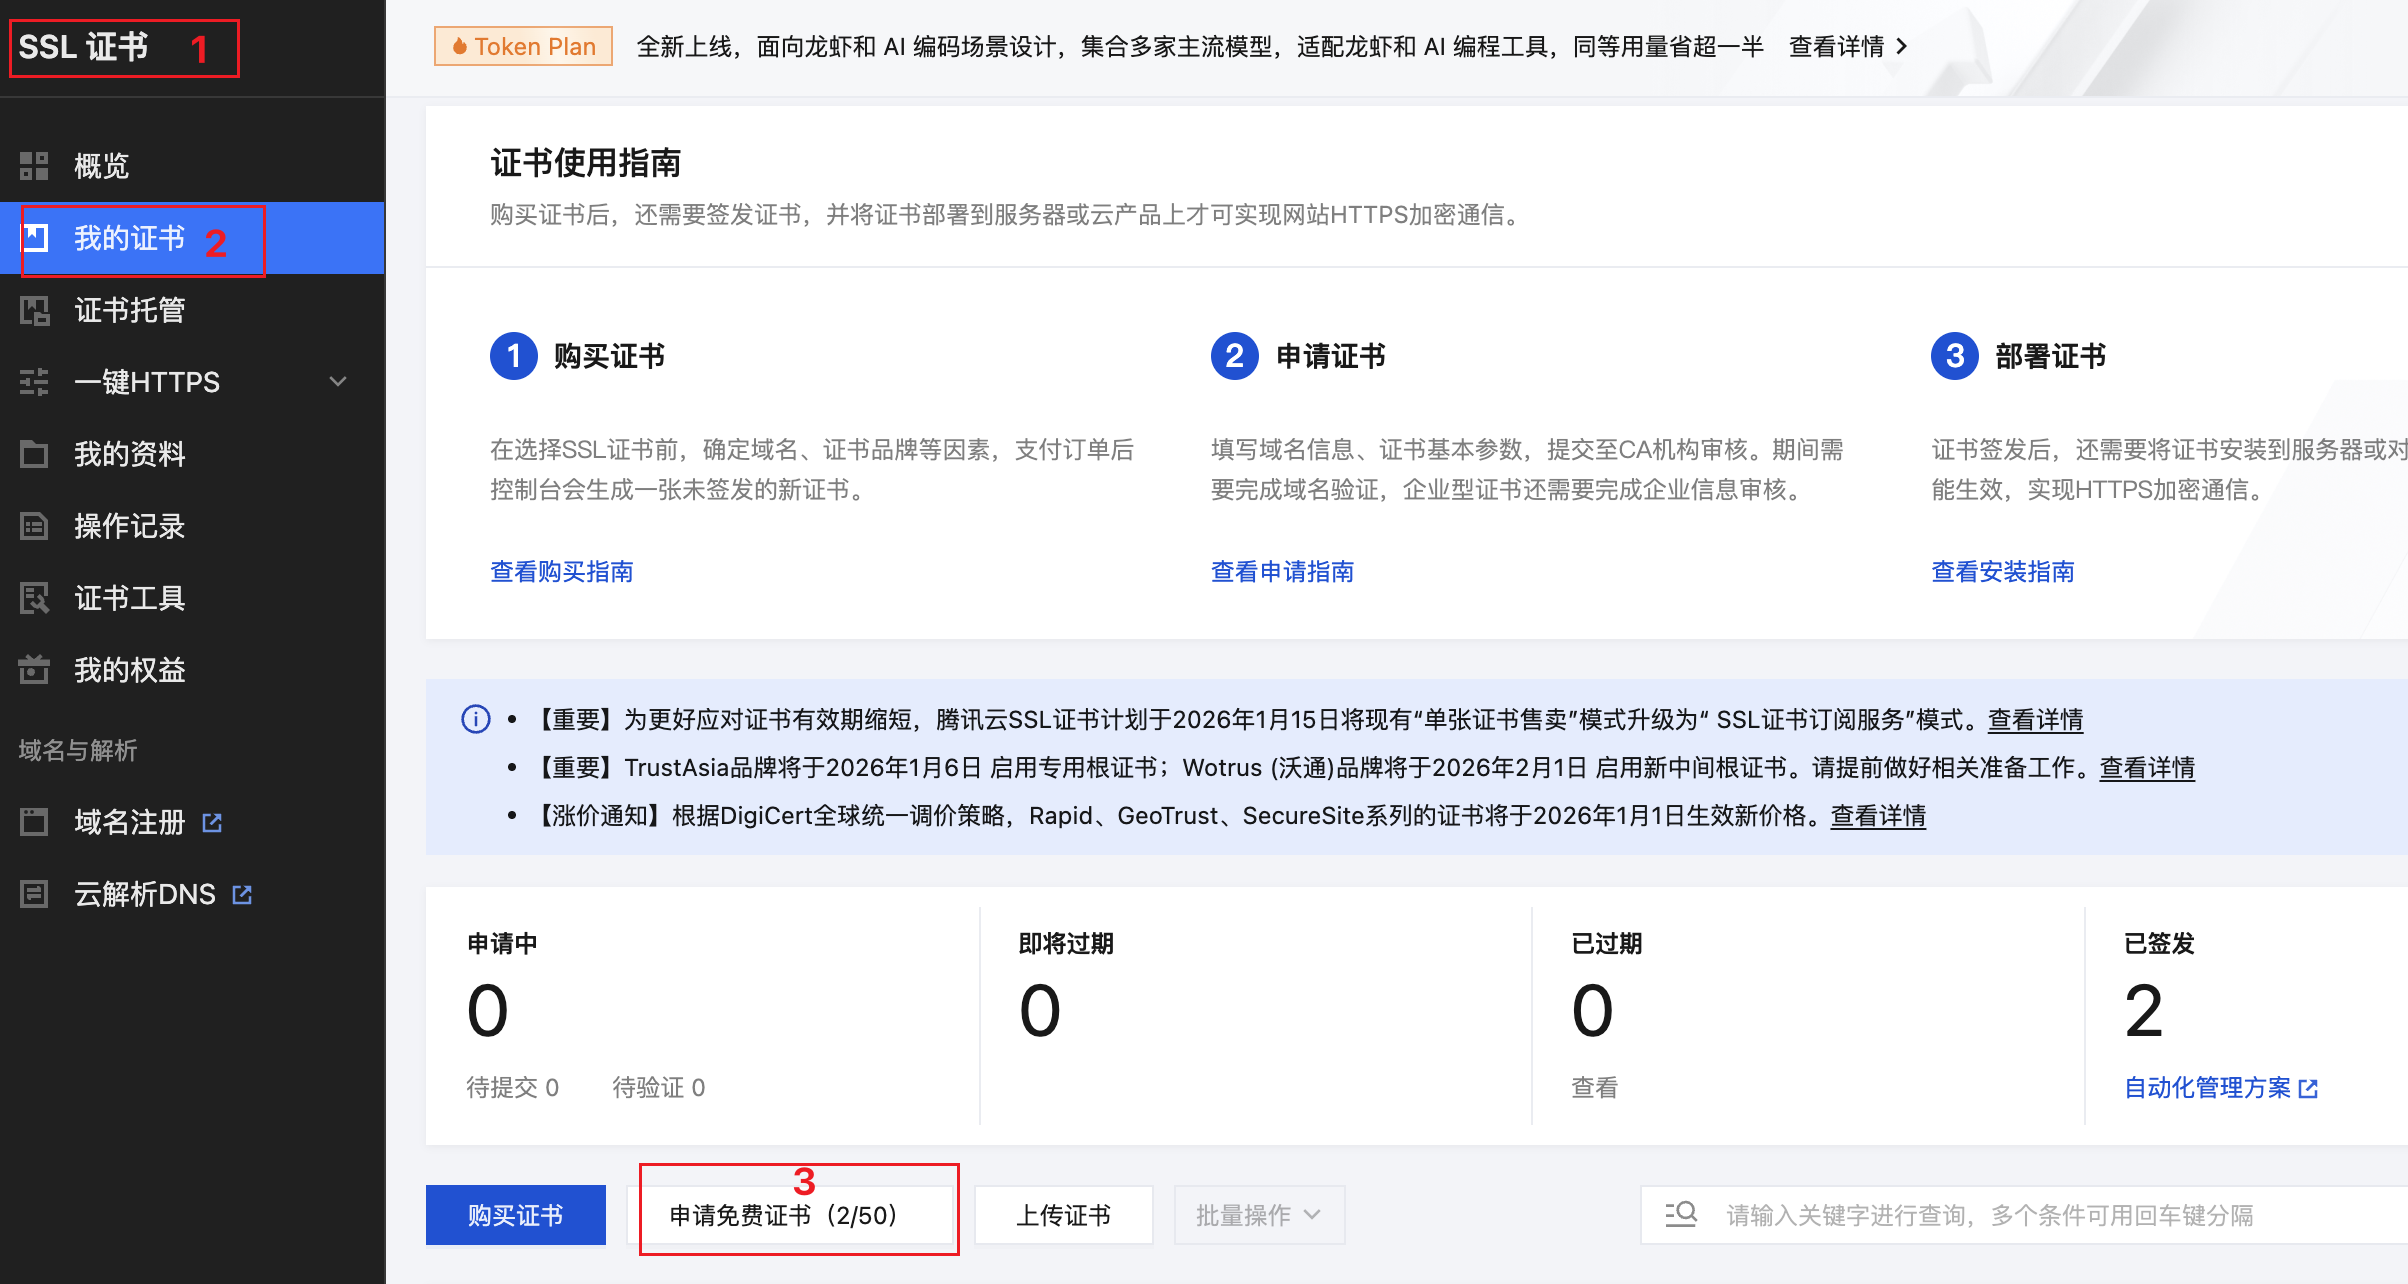This screenshot has width=2408, height=1284.
Task: Open the 概览 overview sidebar icon
Action: coord(33,165)
